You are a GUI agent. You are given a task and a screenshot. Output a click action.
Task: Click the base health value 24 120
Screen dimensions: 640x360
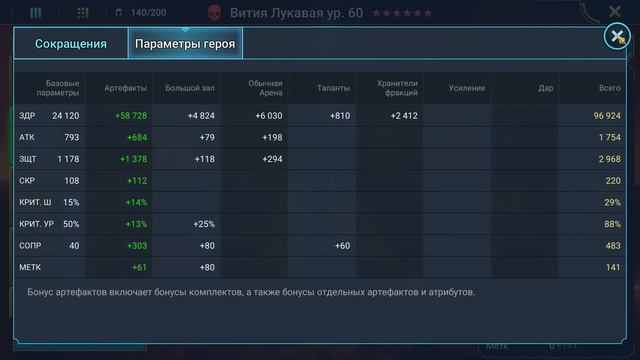[66, 116]
